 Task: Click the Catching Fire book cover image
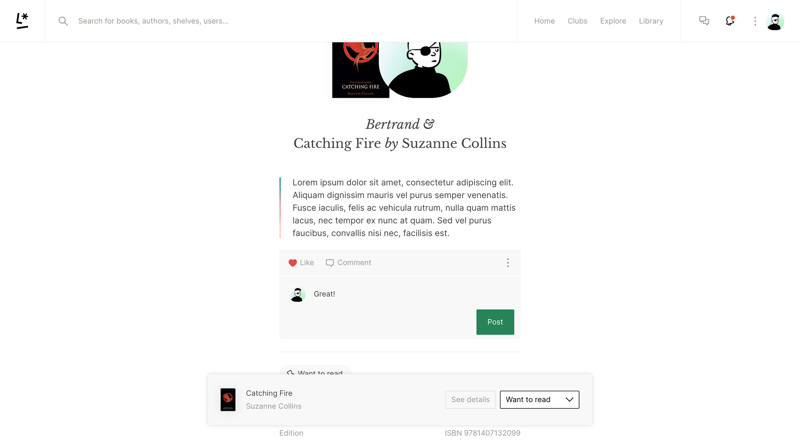coord(360,70)
